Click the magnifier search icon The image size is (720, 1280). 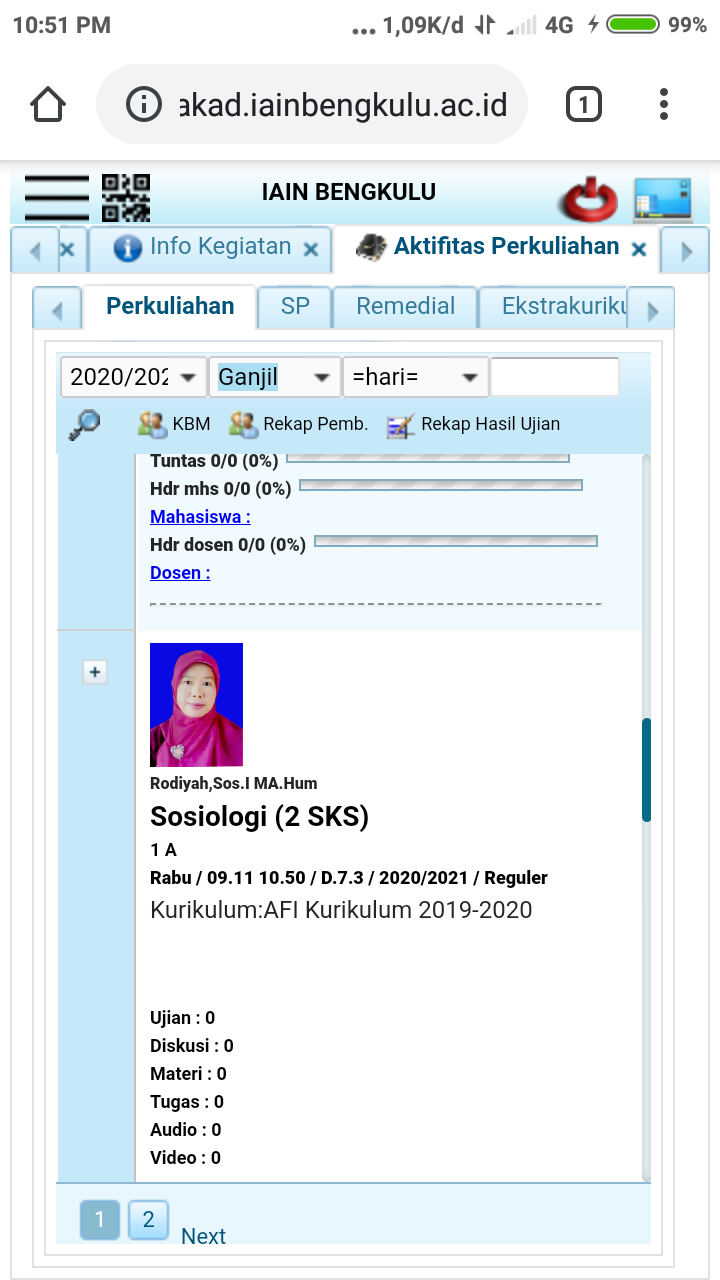(x=84, y=424)
